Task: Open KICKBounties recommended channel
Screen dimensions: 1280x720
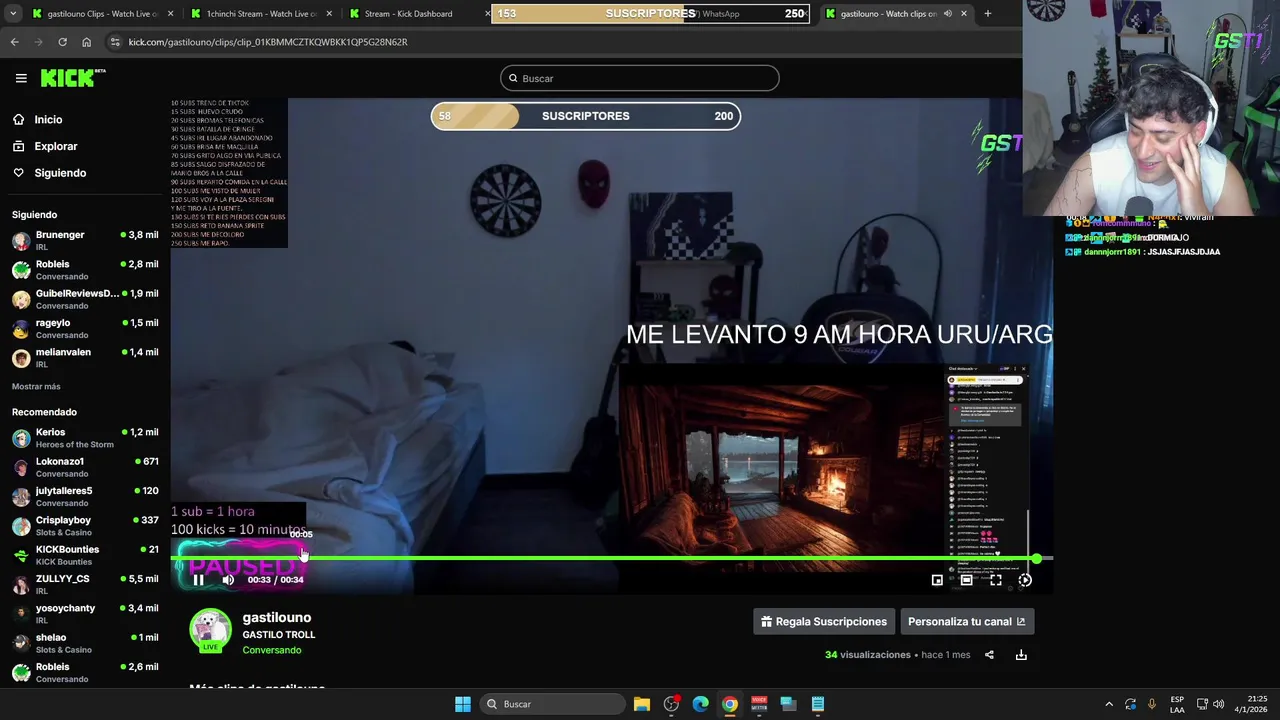Action: [x=85, y=555]
